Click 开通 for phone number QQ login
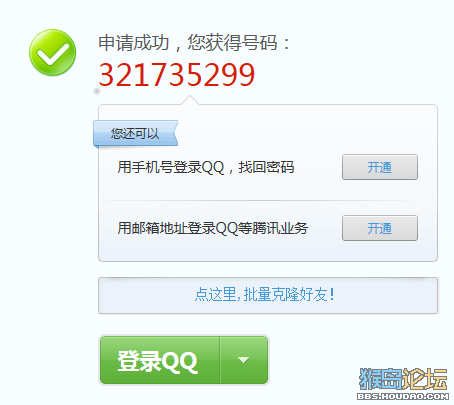This screenshot has width=454, height=405. tap(380, 167)
